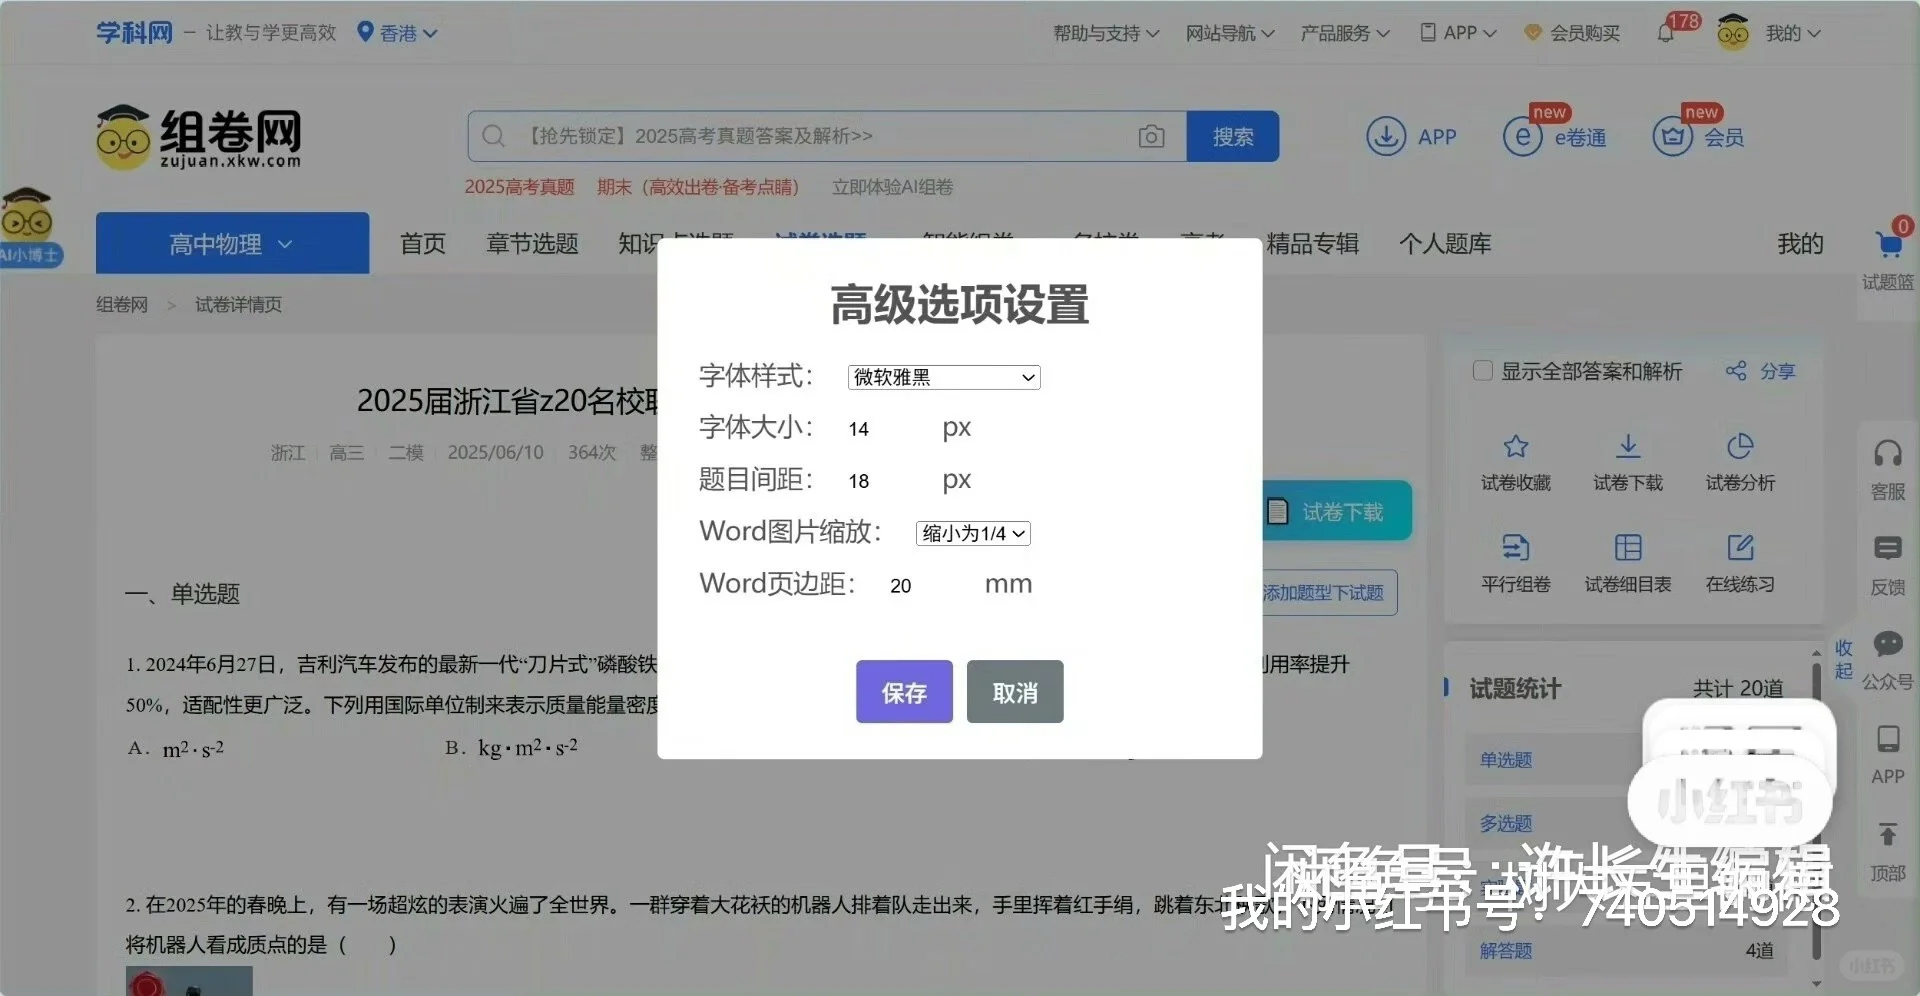Screen dimensions: 1920x996
Task: Change Word图片缩放 dropdown selection
Action: point(972,533)
